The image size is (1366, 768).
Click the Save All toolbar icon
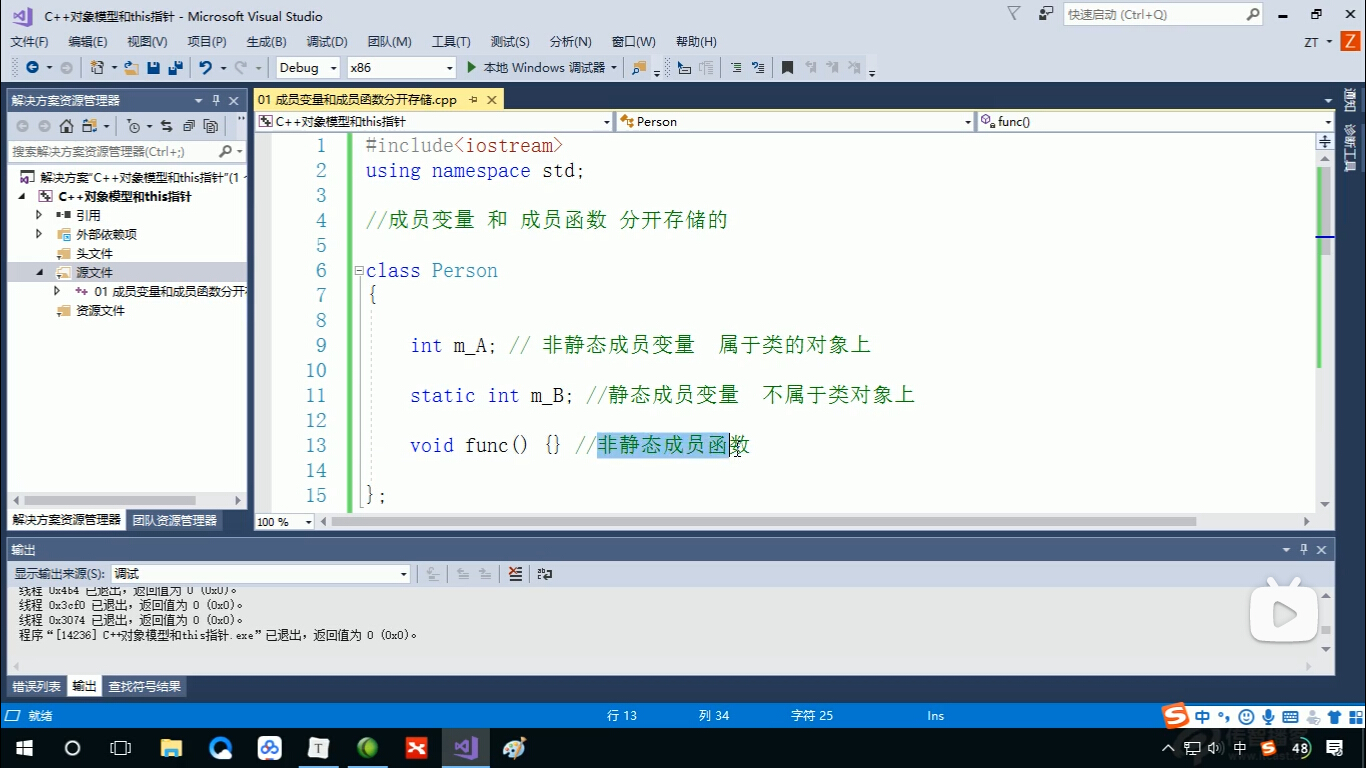pyautogui.click(x=175, y=68)
